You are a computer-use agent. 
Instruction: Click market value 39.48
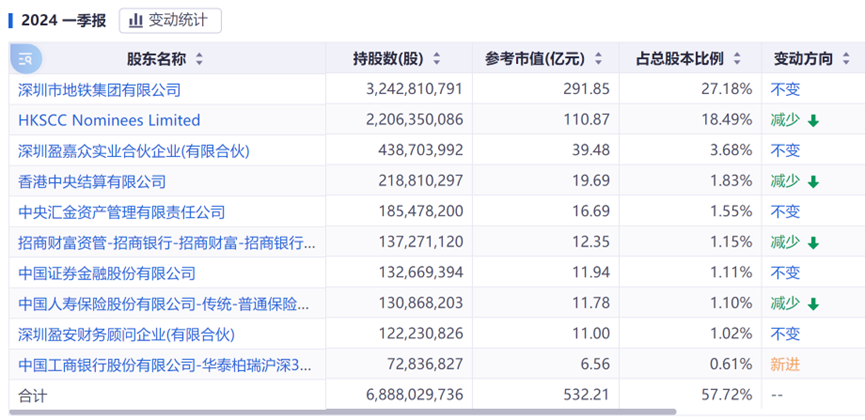tap(591, 151)
